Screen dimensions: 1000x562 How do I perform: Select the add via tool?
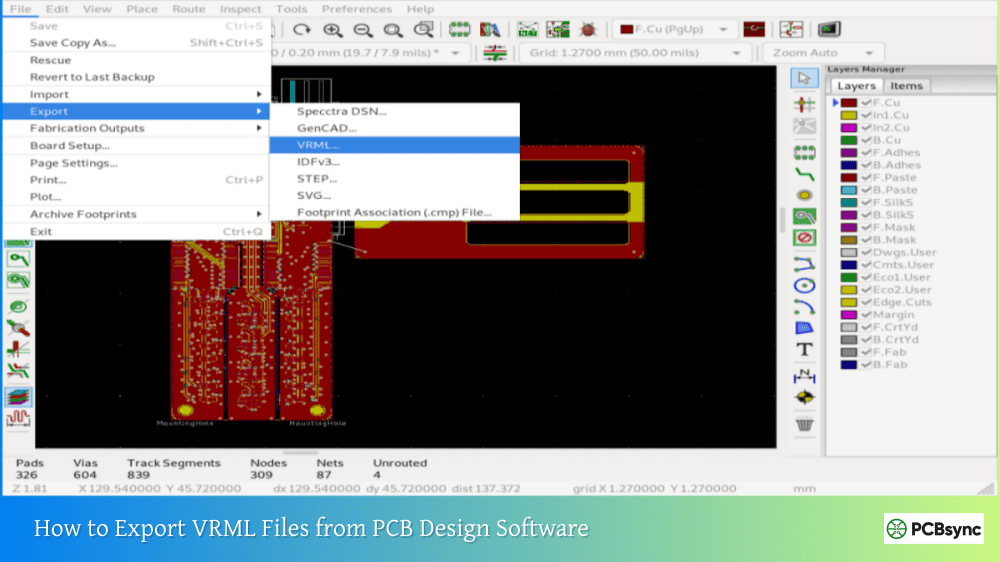(x=804, y=195)
